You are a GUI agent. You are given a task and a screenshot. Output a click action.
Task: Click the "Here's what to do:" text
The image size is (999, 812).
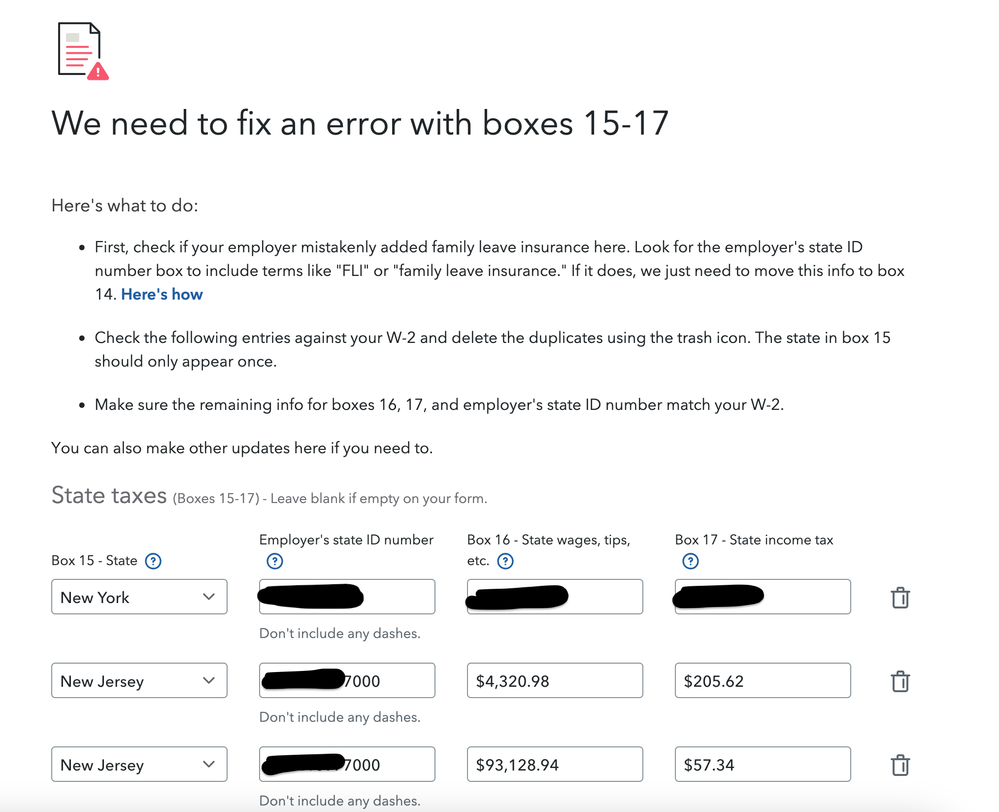point(125,206)
